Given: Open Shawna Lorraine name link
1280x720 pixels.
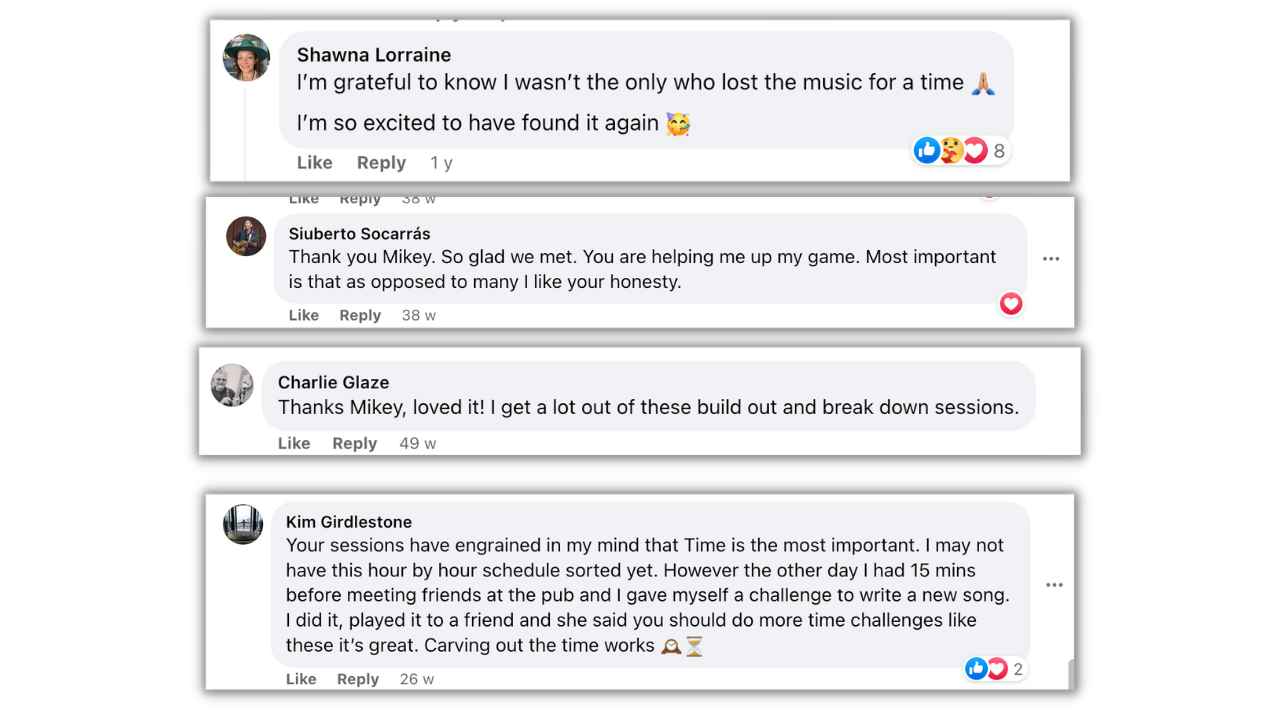Looking at the screenshot, I should 374,55.
